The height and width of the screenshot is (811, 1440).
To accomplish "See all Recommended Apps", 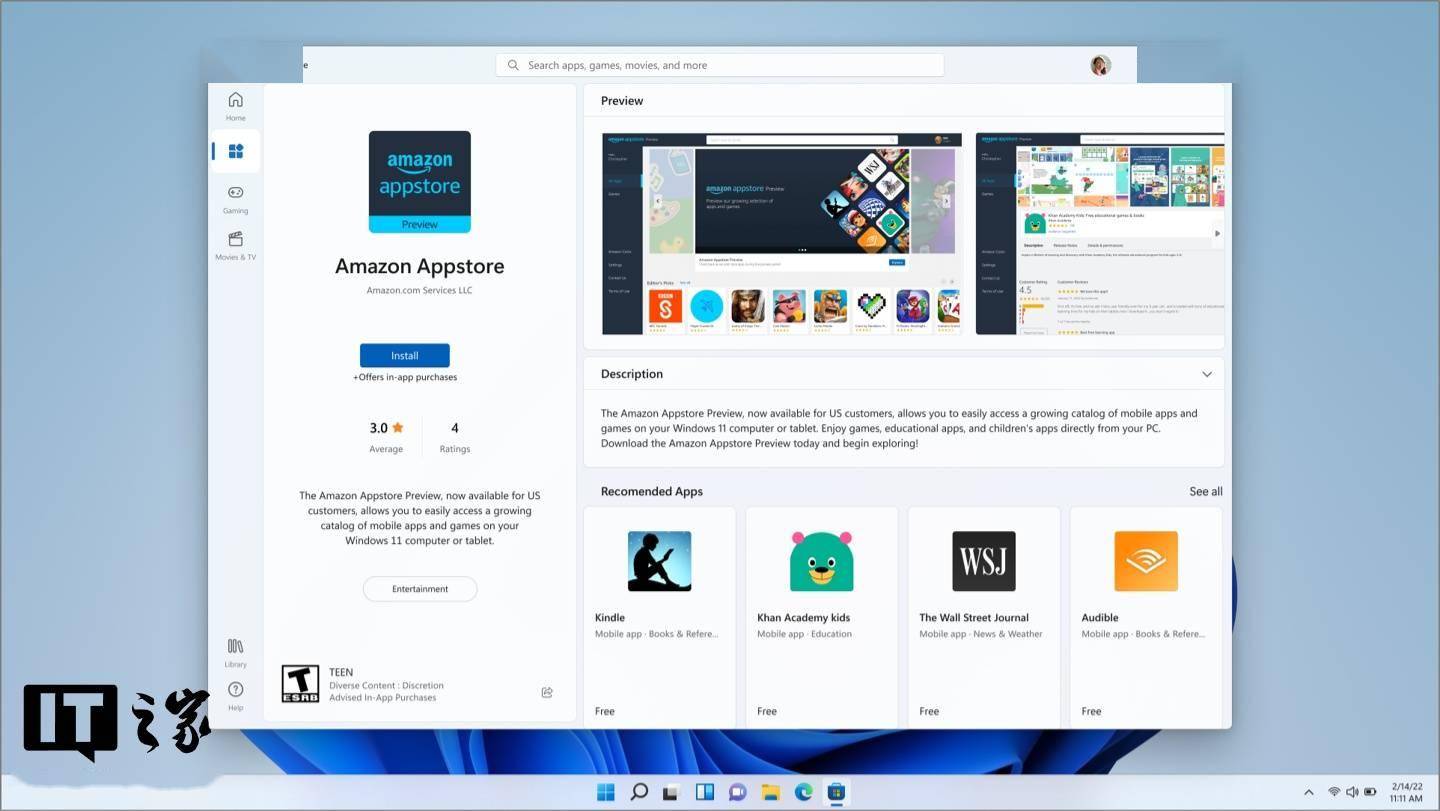I will [x=1206, y=491].
